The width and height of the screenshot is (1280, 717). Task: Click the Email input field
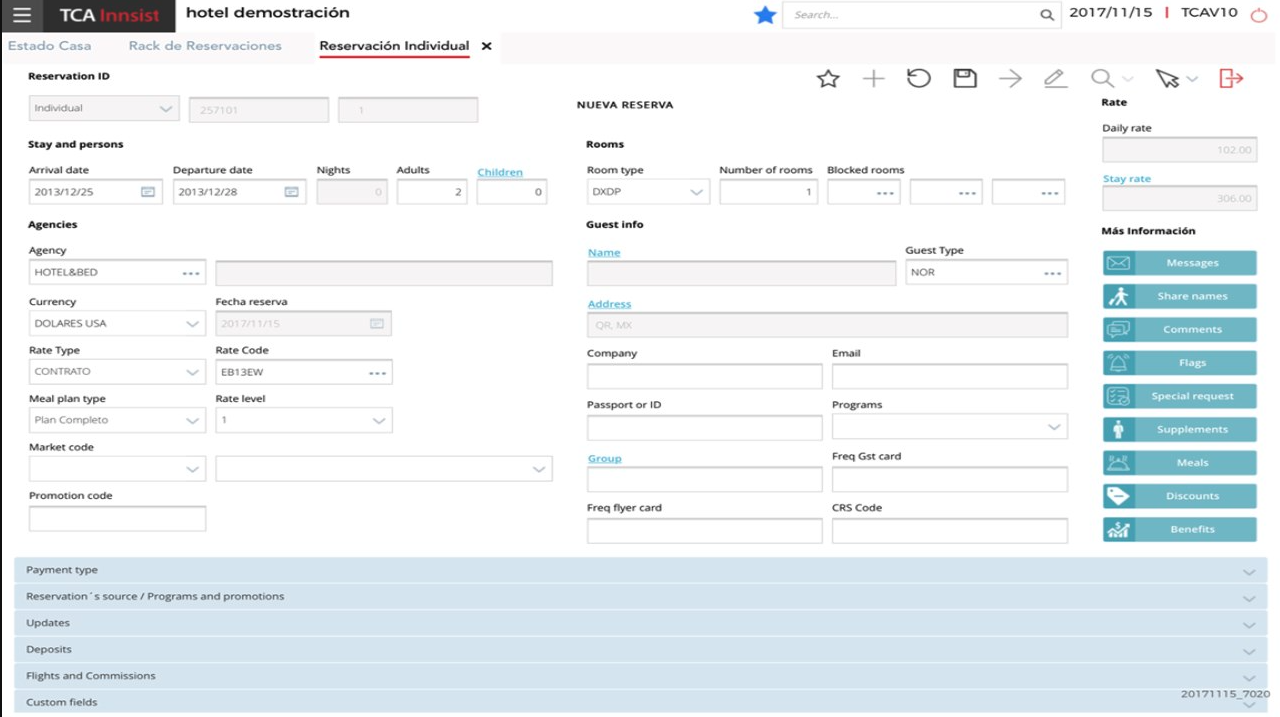[x=949, y=376]
